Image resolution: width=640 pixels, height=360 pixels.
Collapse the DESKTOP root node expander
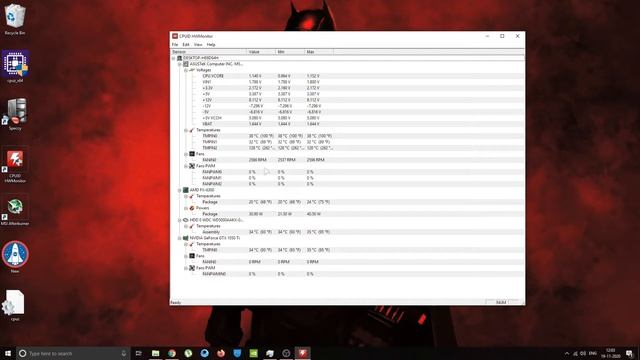173,58
